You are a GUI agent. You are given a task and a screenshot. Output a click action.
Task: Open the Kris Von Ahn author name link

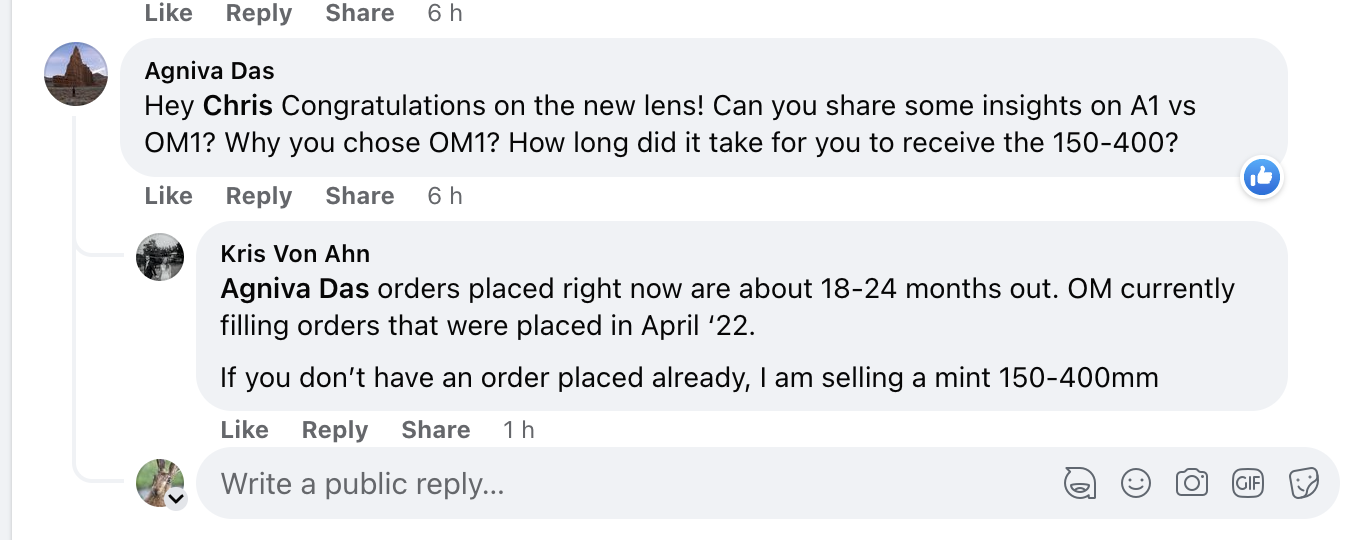tap(295, 254)
